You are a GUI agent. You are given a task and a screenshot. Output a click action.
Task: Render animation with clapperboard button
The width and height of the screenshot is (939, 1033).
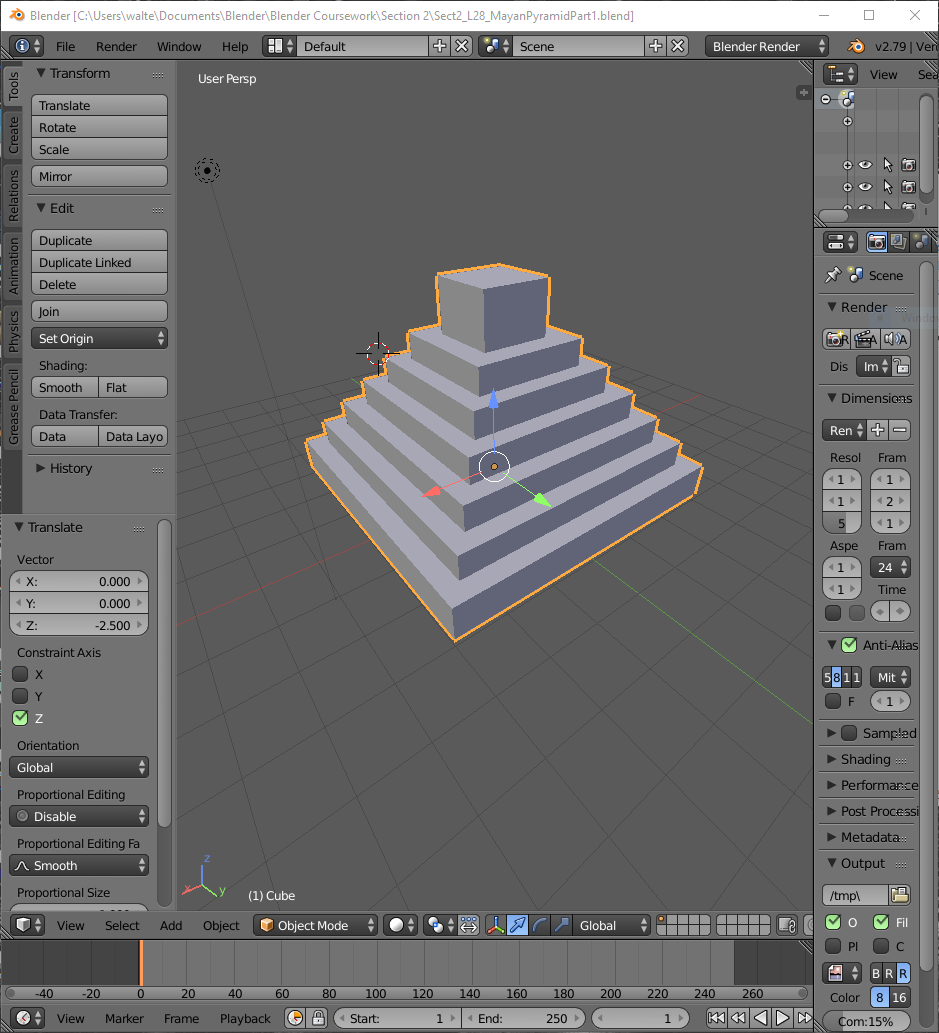click(865, 339)
